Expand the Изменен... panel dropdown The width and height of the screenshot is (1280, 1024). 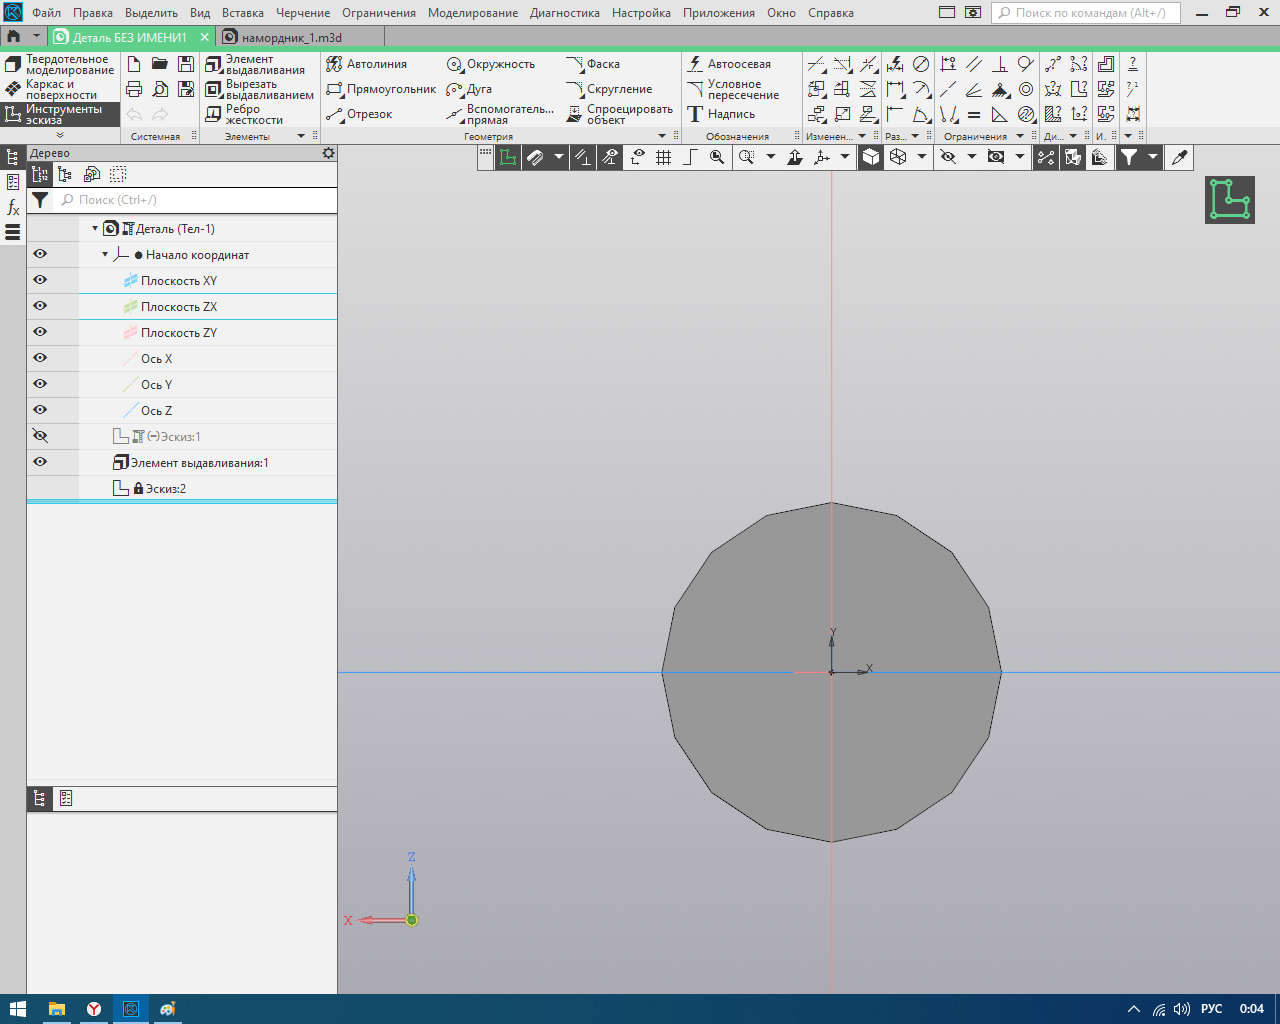point(863,136)
